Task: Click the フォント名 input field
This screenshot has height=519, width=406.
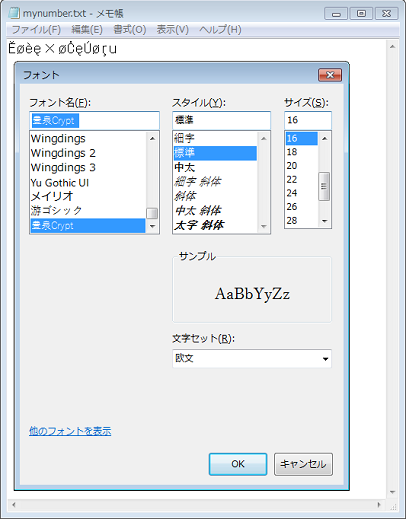Action: click(94, 120)
